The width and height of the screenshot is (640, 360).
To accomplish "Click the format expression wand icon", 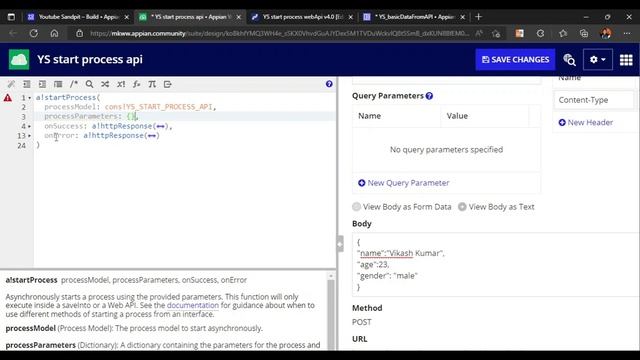I will point(11,84).
